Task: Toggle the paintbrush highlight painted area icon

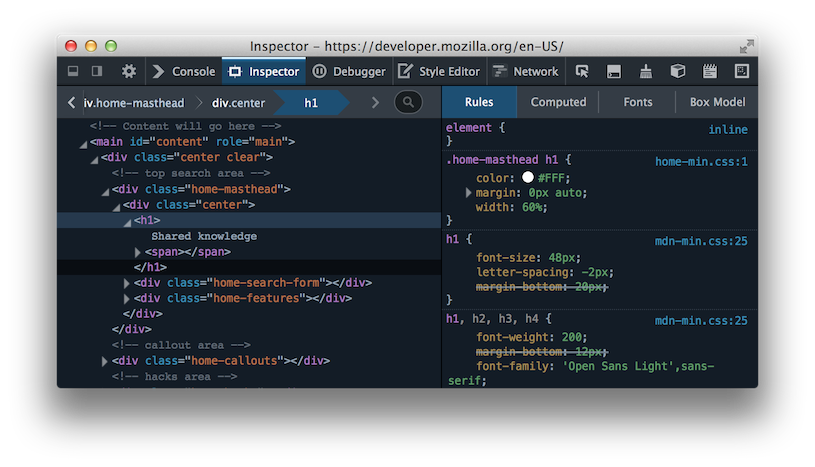Action: [x=646, y=71]
